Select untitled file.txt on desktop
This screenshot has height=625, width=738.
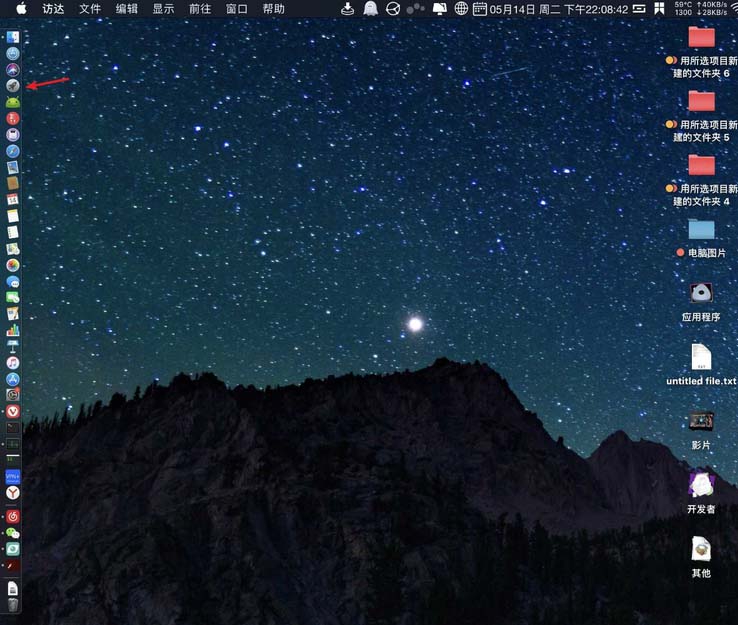pyautogui.click(x=701, y=365)
